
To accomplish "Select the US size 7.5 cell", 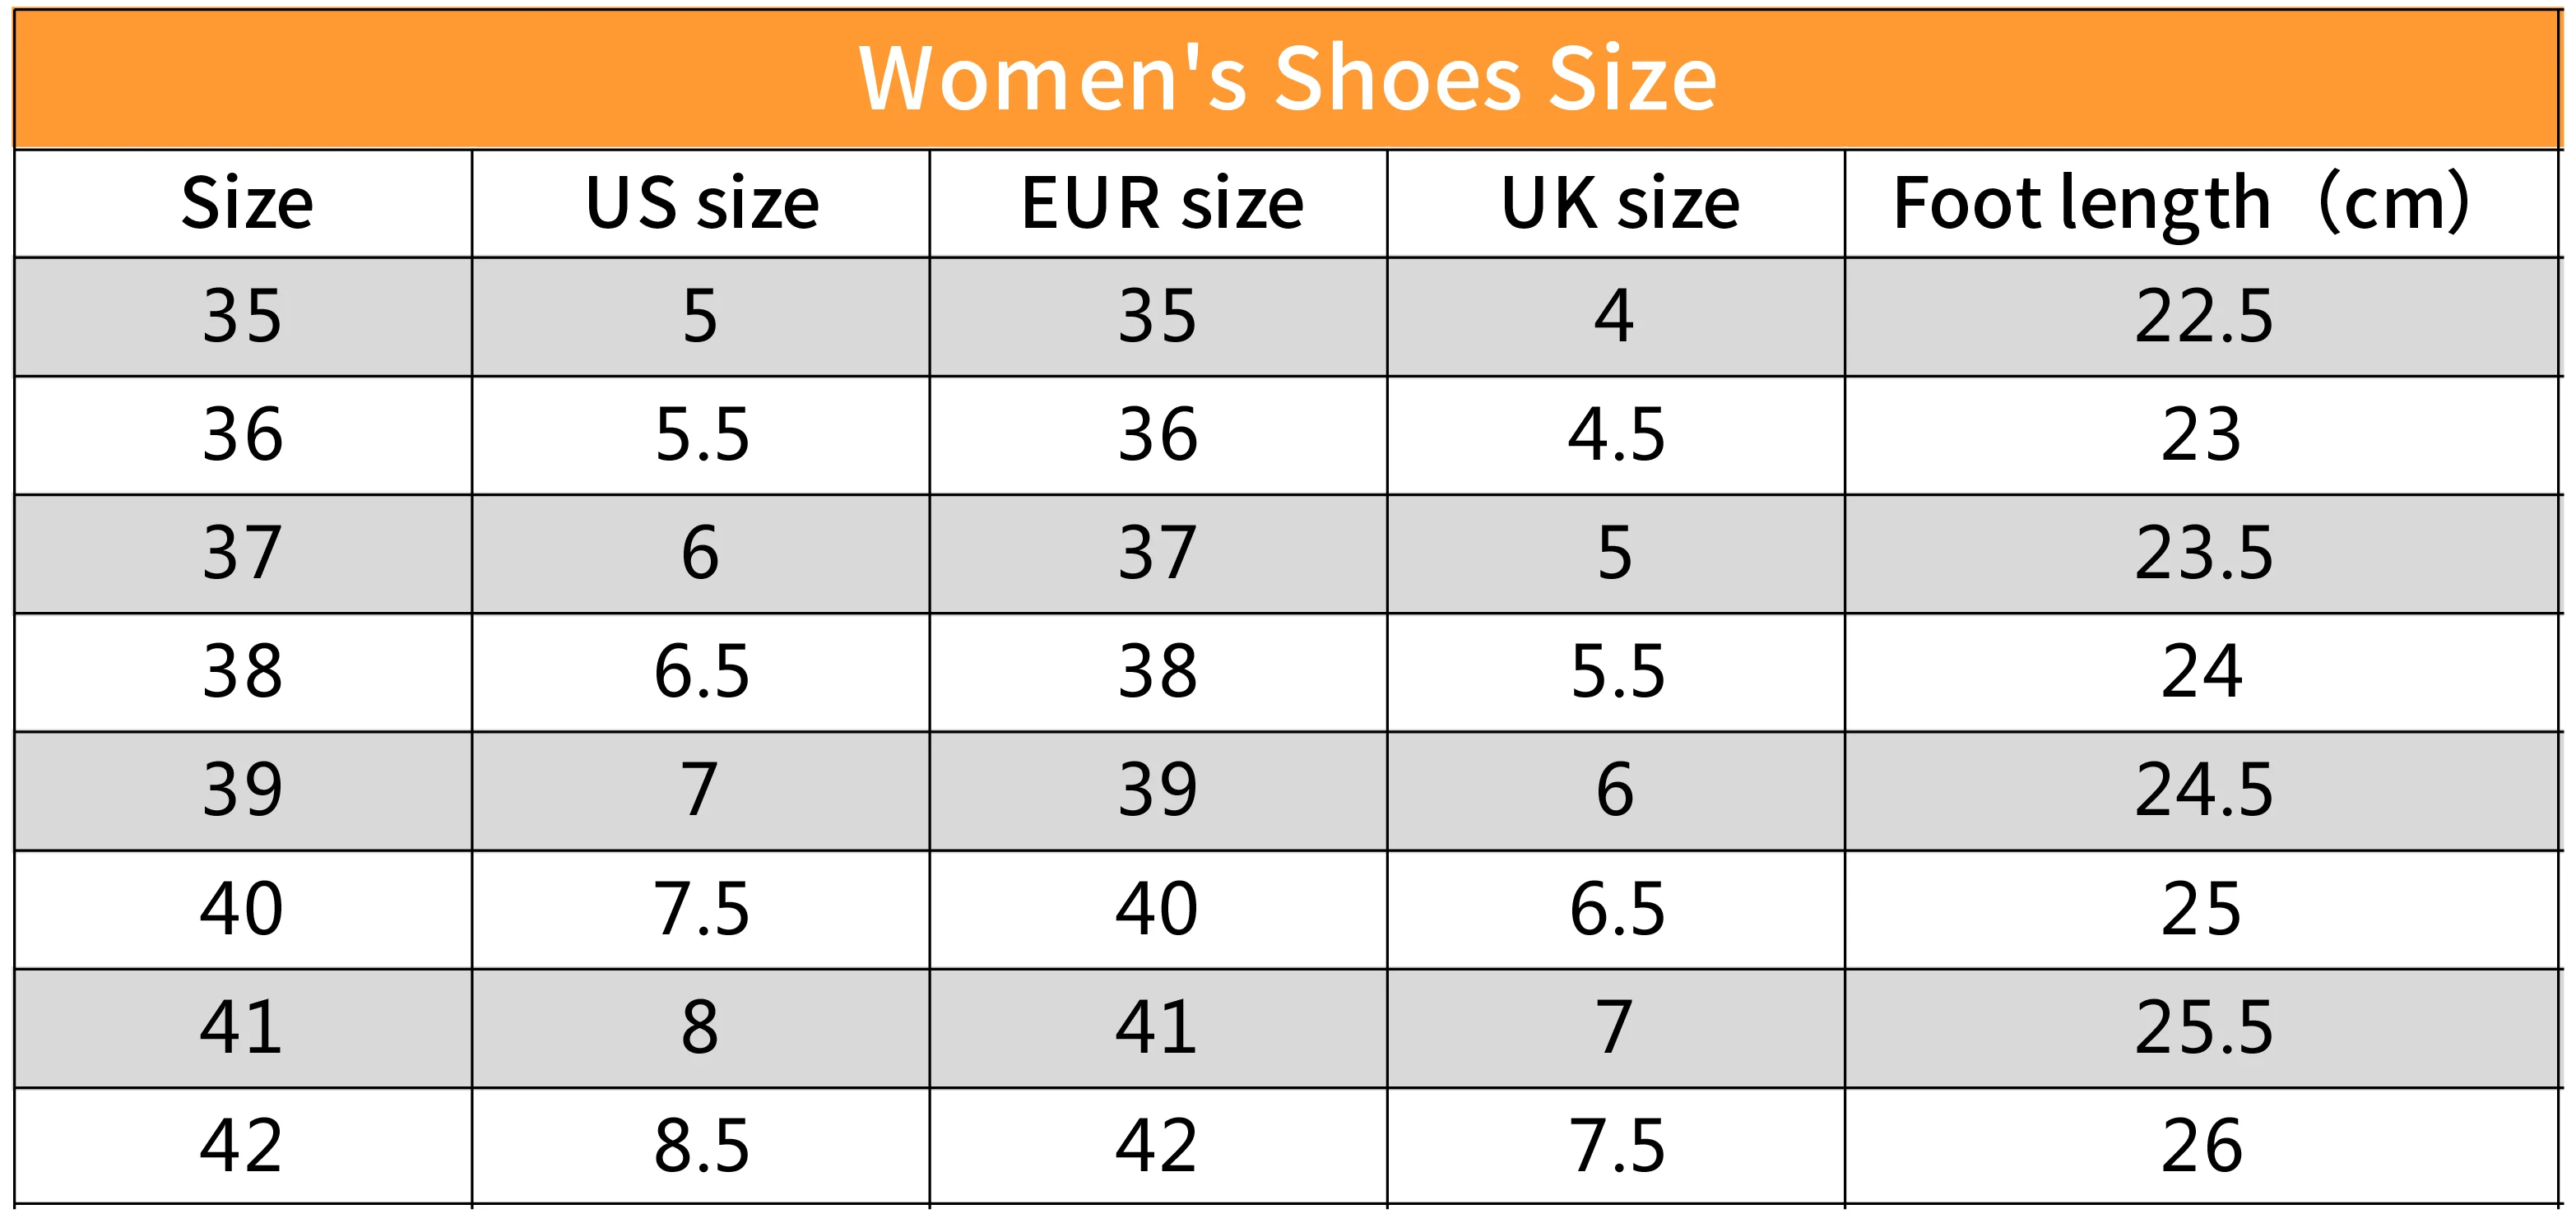I will [701, 909].
